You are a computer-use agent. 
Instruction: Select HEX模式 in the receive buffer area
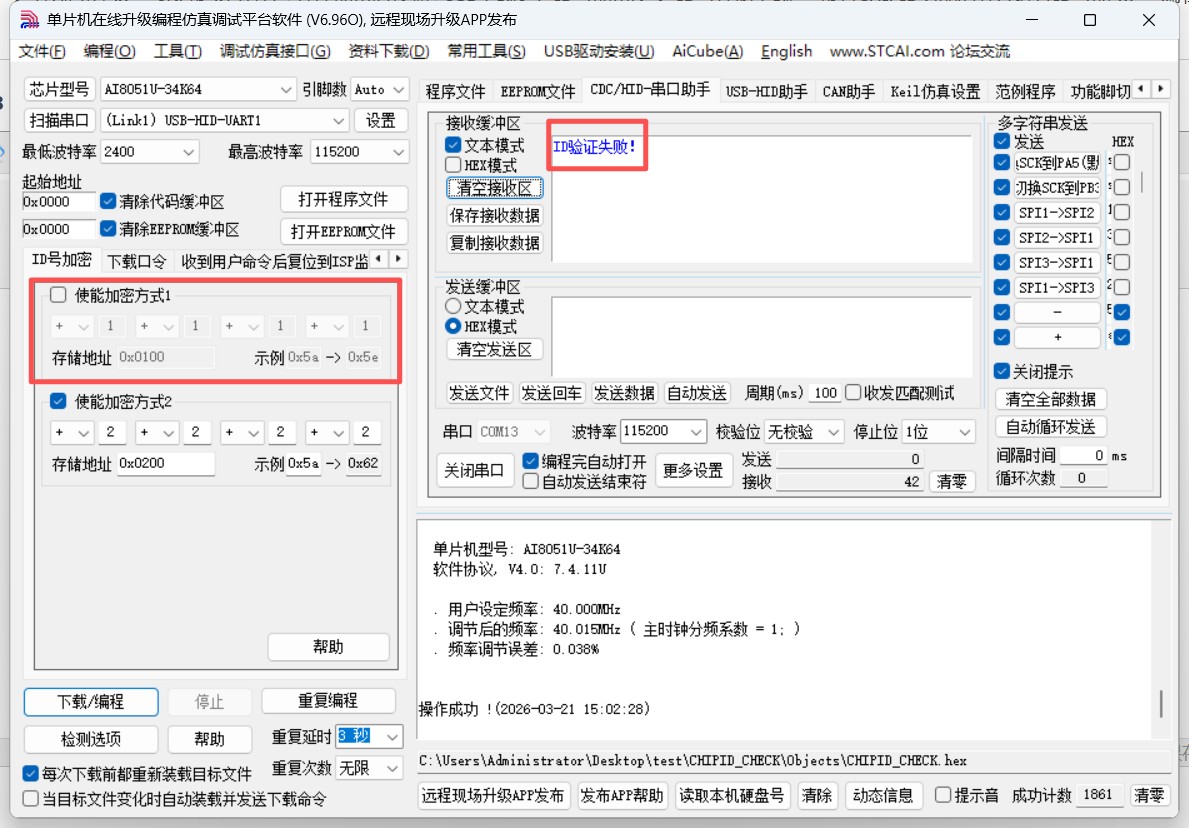454,164
